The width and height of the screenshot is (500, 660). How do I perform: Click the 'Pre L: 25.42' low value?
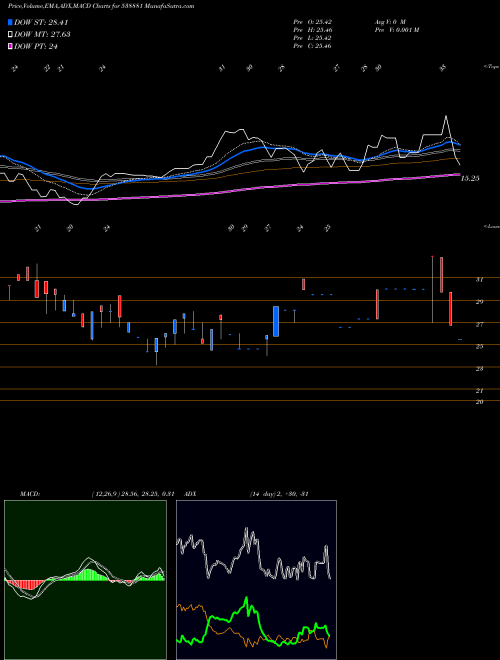[312, 37]
